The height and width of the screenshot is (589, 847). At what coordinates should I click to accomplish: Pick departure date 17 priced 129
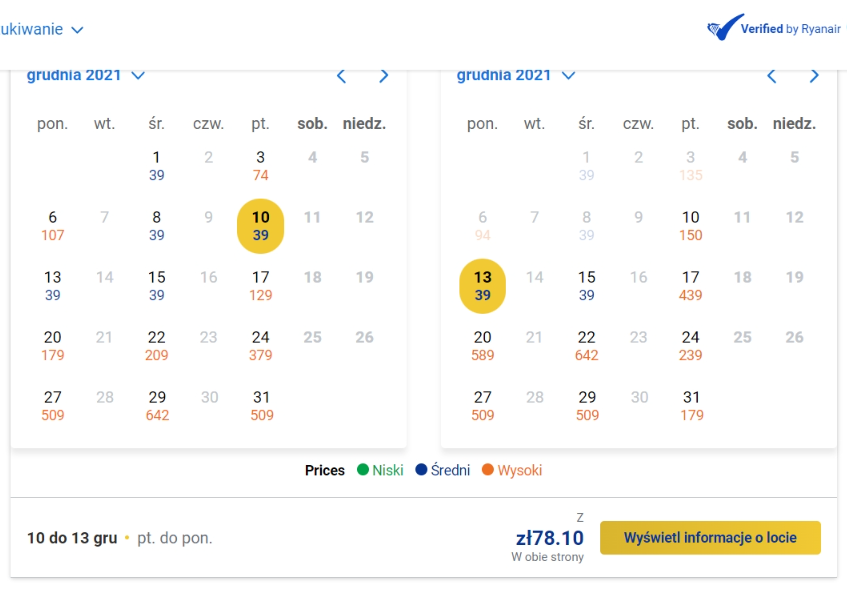click(x=260, y=286)
